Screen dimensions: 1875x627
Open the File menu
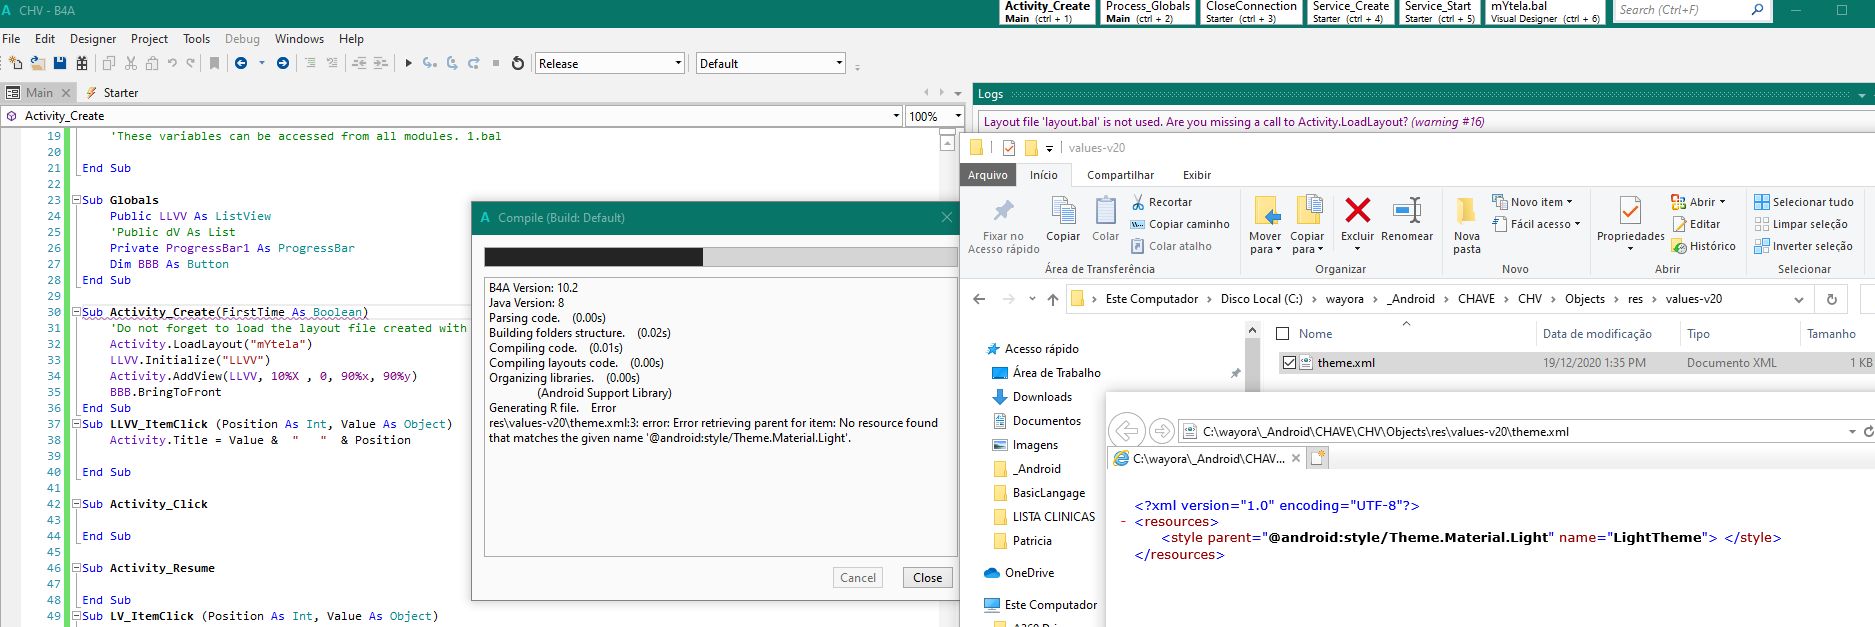point(11,39)
